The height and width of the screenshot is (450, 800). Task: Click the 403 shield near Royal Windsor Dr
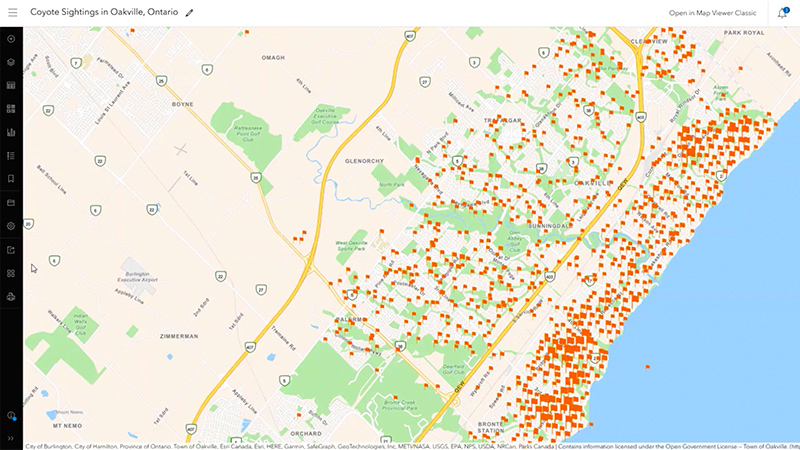pos(641,117)
